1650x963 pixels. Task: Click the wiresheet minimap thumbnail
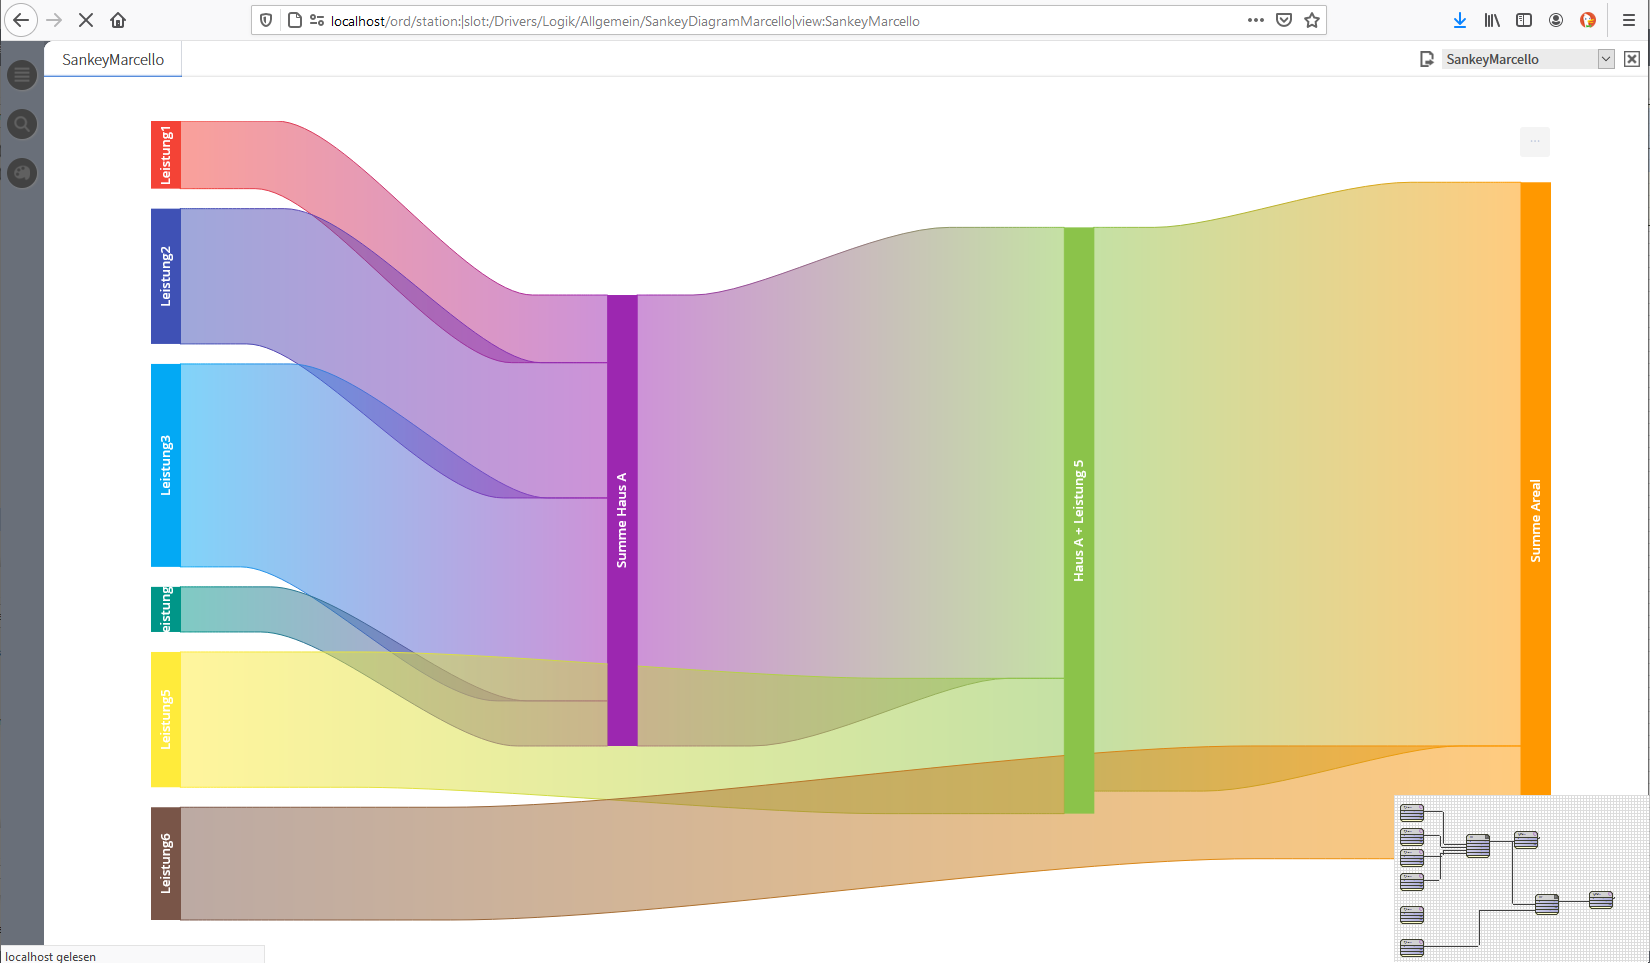tap(1521, 879)
